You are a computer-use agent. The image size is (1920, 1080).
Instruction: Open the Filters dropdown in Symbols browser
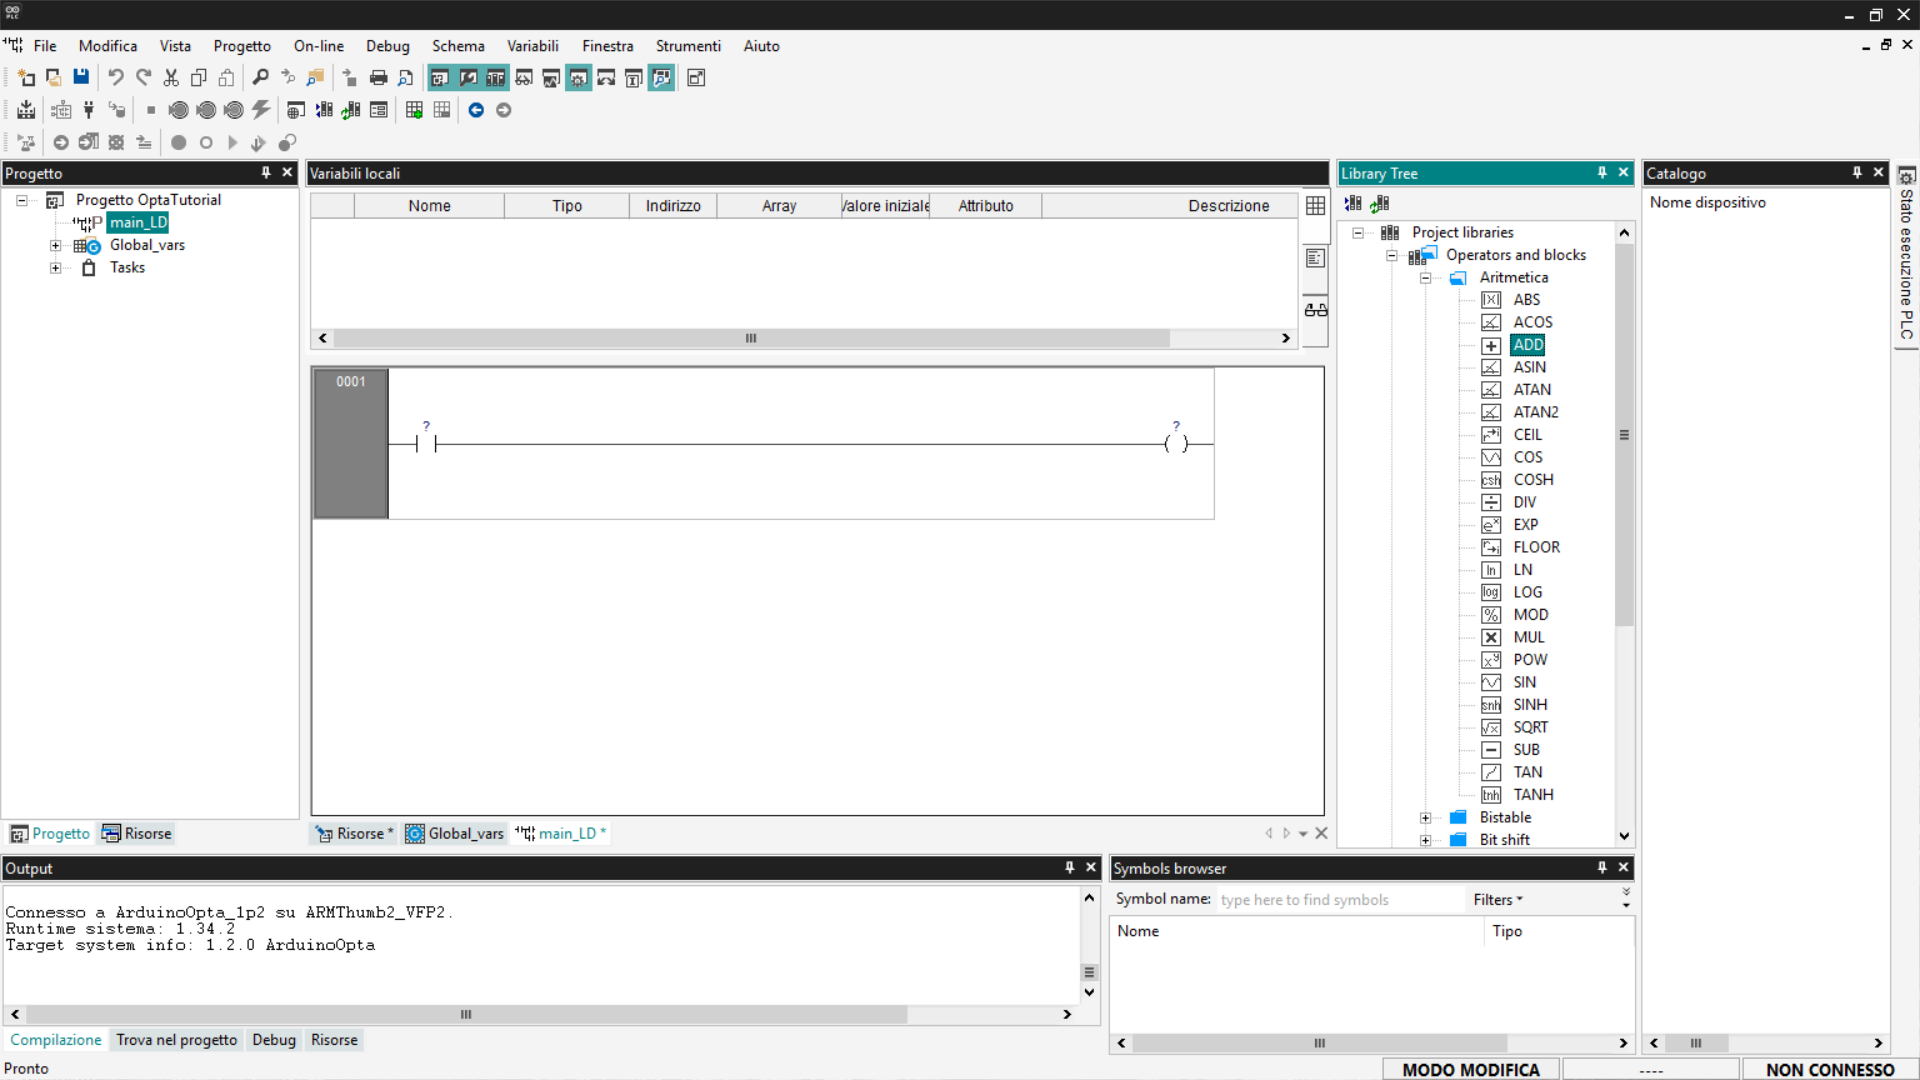click(1497, 900)
